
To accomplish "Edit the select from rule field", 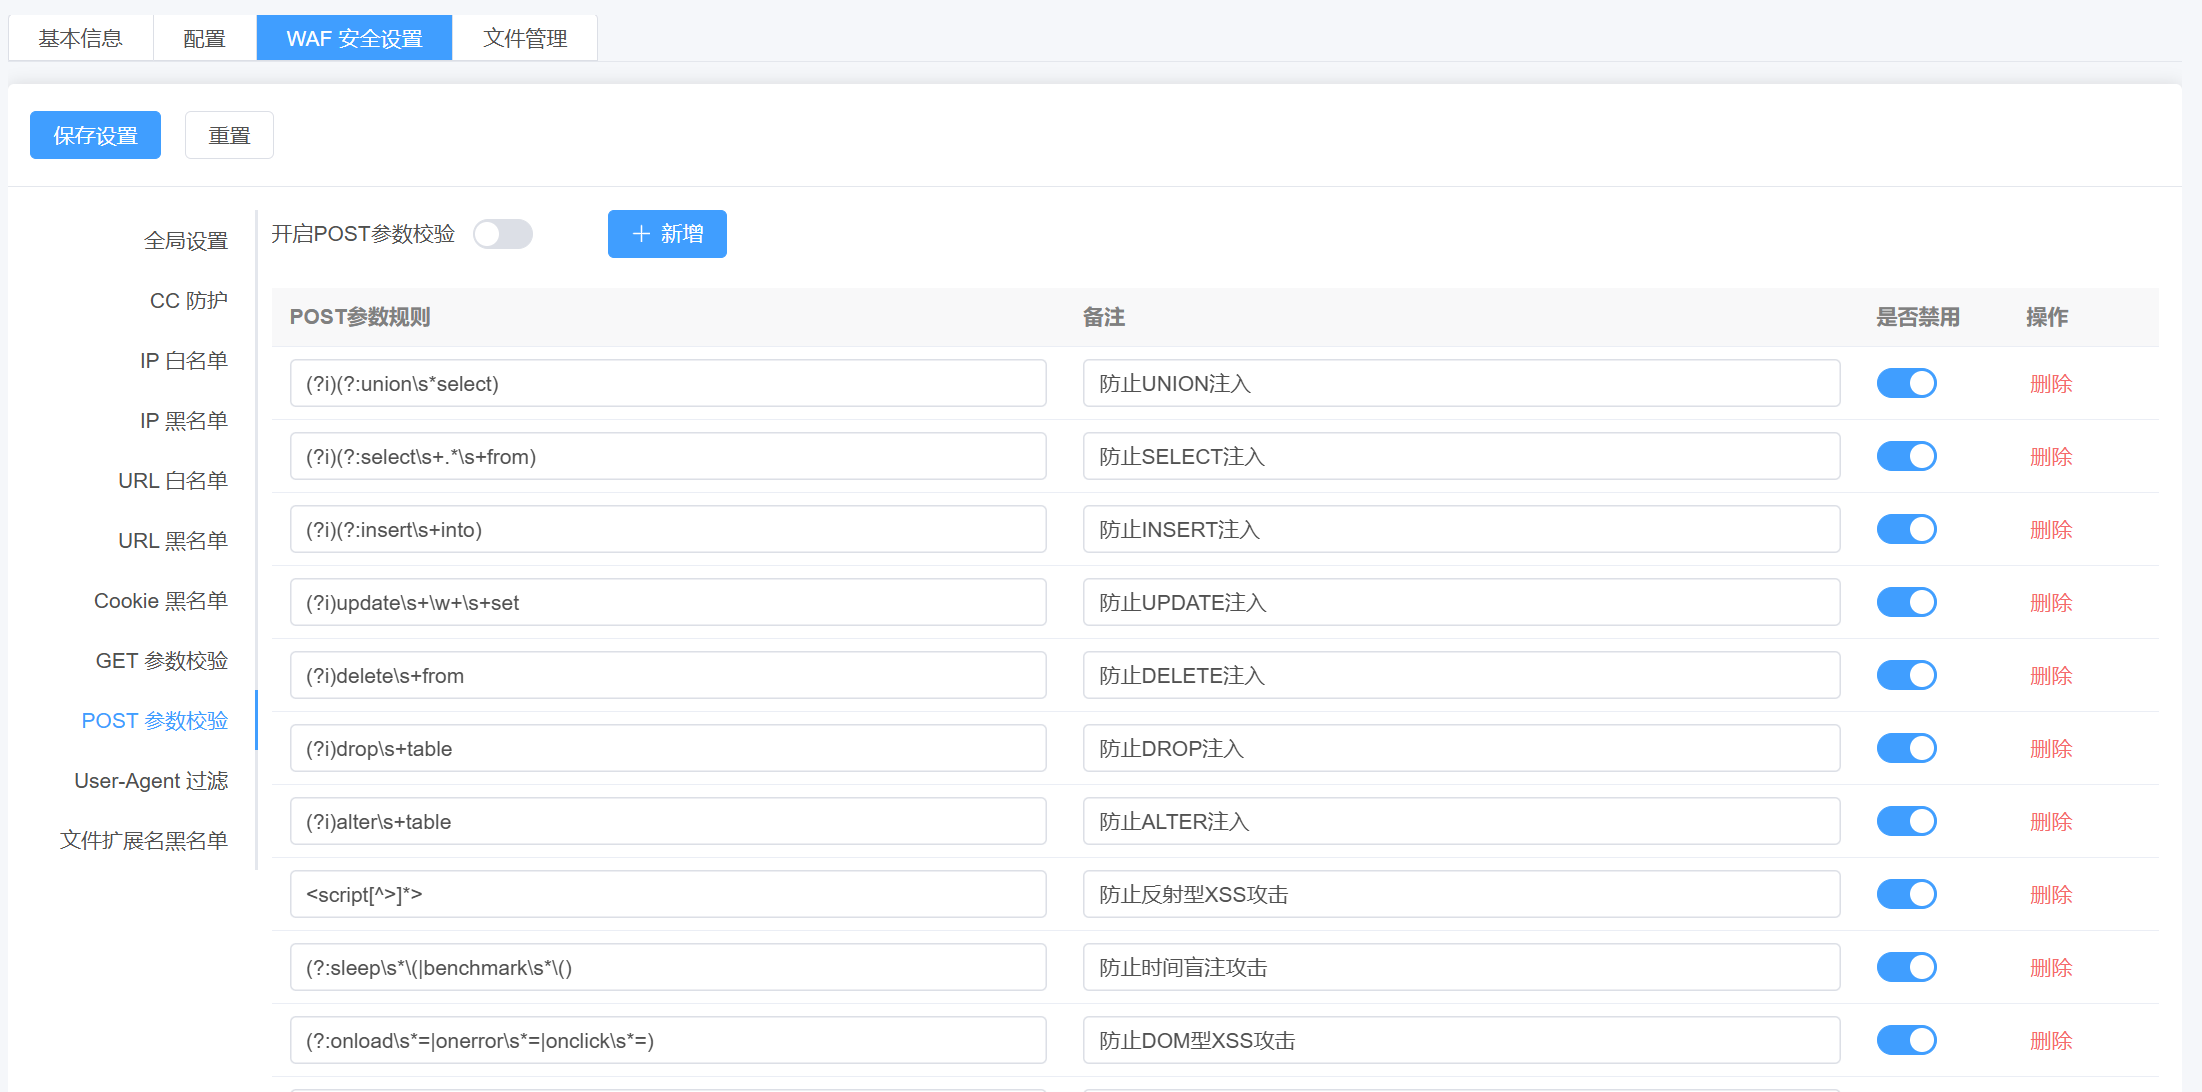I will click(x=668, y=456).
